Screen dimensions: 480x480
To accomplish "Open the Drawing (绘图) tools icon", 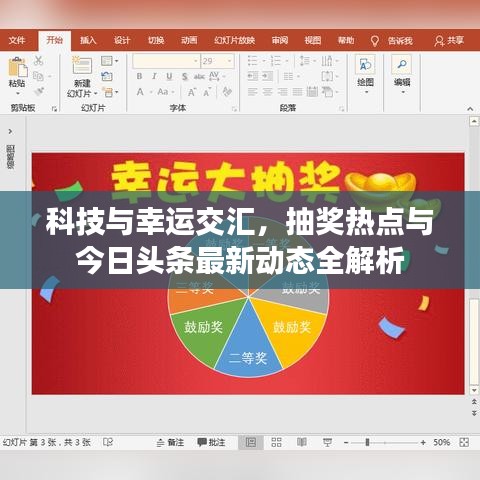I will [365, 65].
